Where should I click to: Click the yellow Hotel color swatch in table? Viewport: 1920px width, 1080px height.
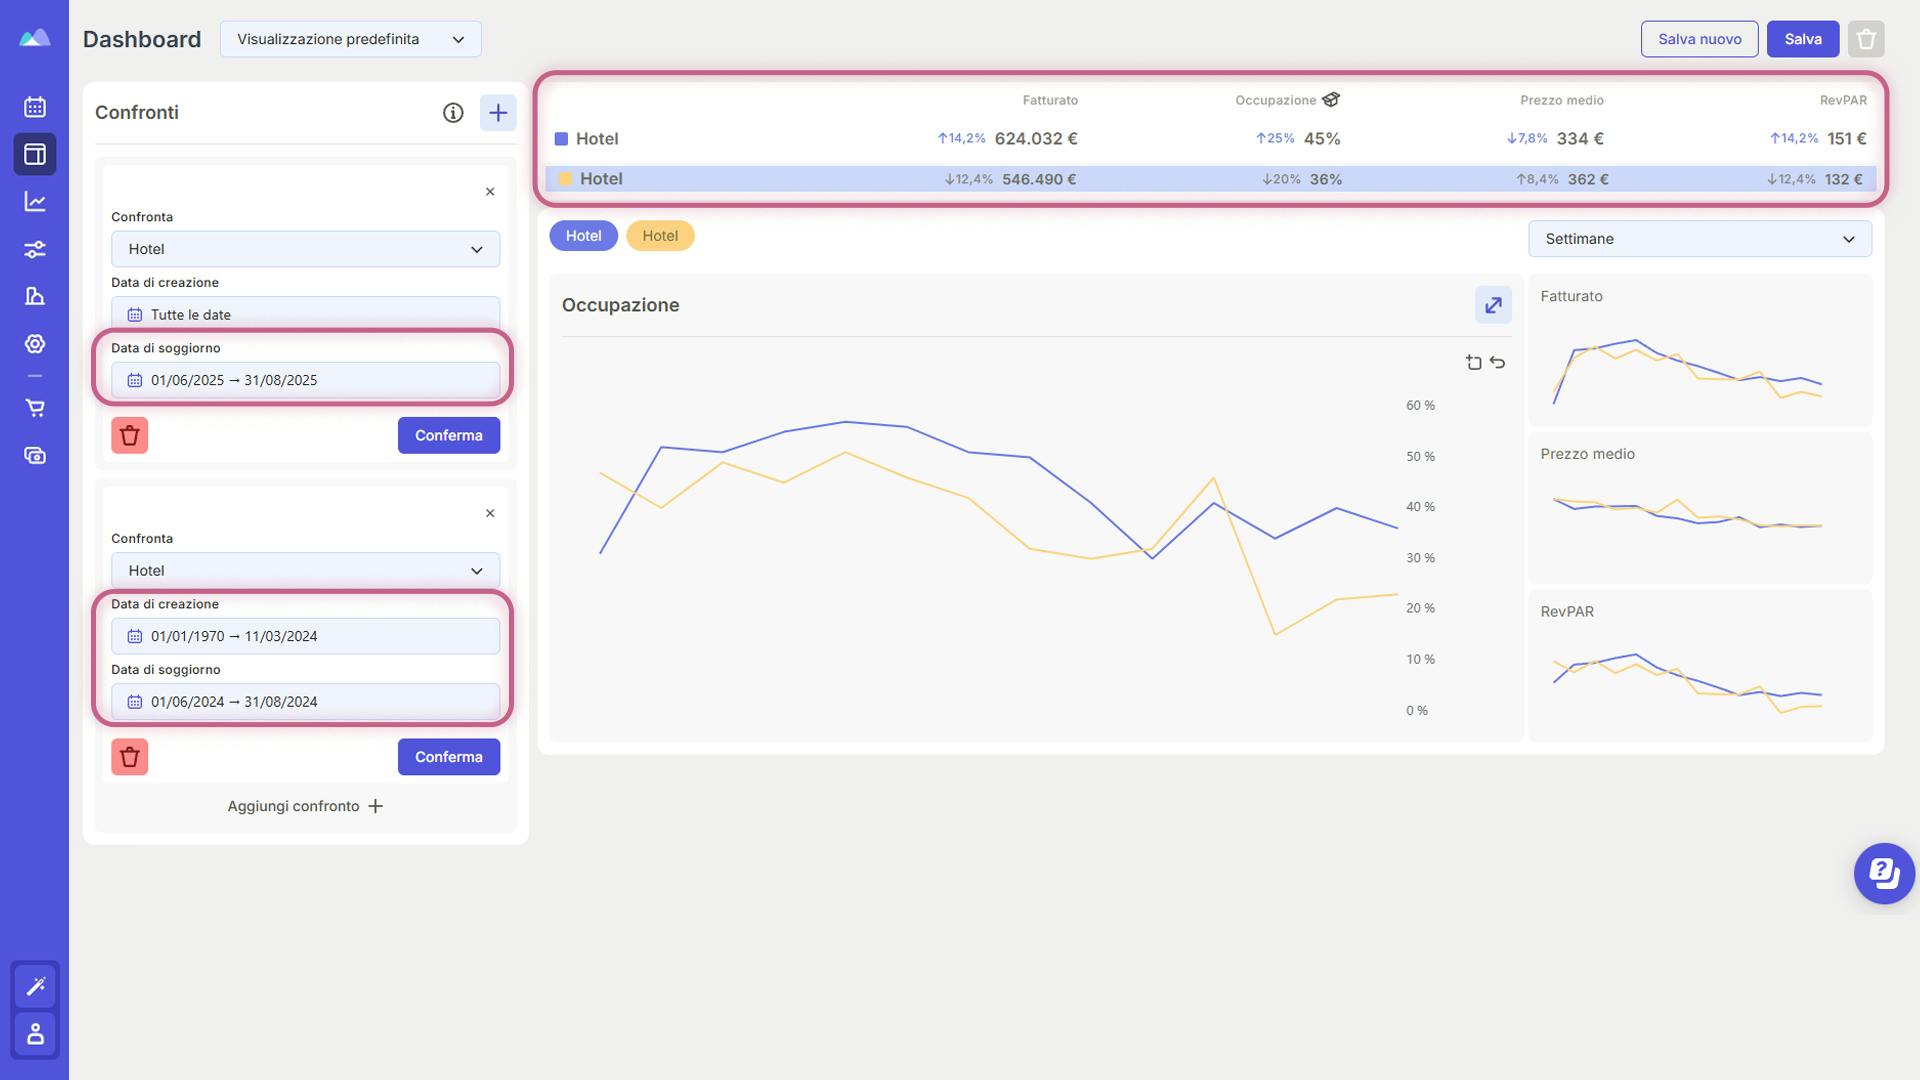[x=566, y=179]
